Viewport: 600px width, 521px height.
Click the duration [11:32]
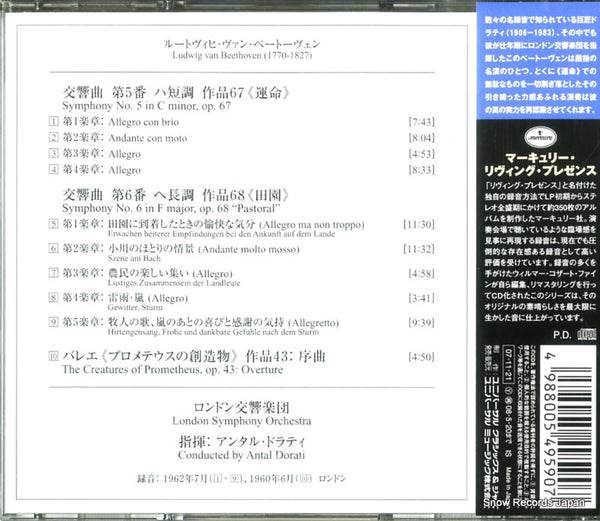tap(419, 249)
